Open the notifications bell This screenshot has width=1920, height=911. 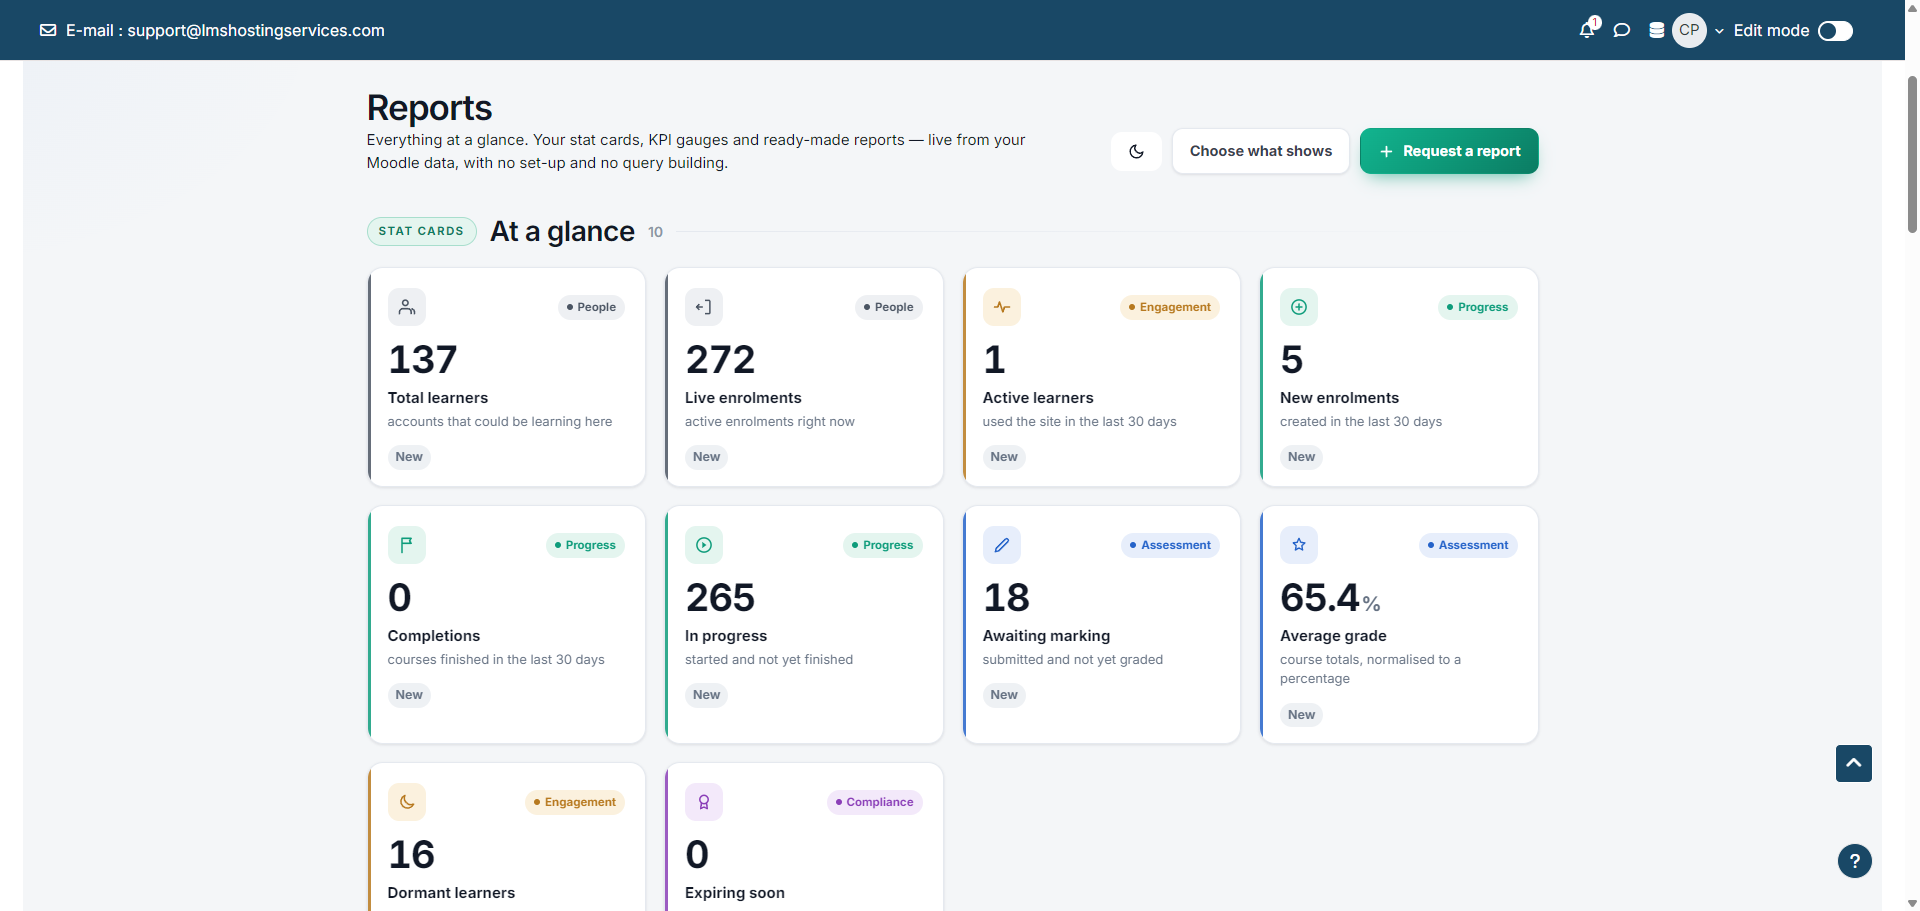[1587, 30]
